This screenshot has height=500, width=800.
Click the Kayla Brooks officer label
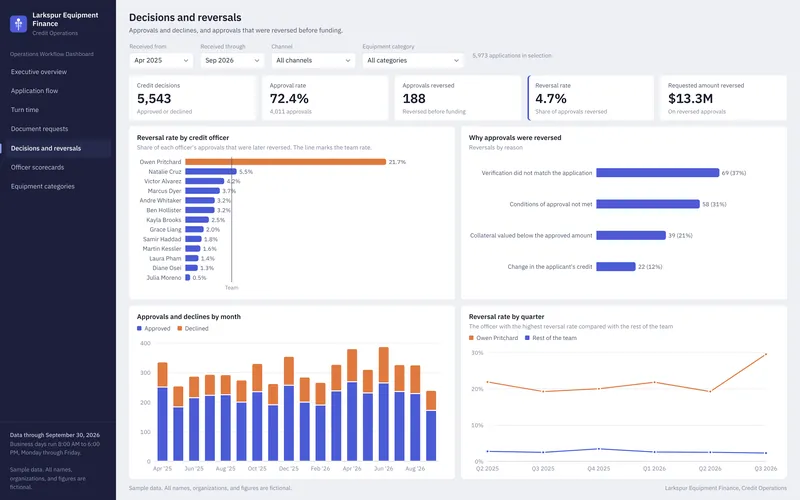tap(164, 220)
